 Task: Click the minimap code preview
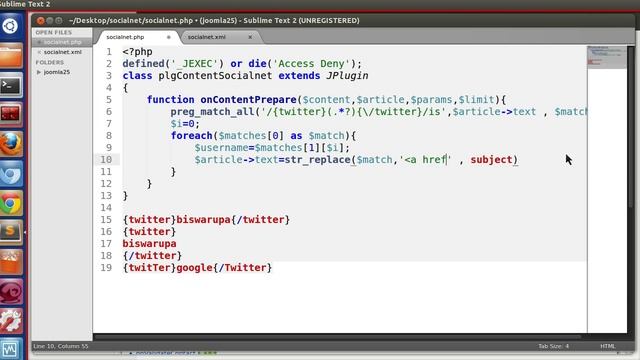click(607, 57)
